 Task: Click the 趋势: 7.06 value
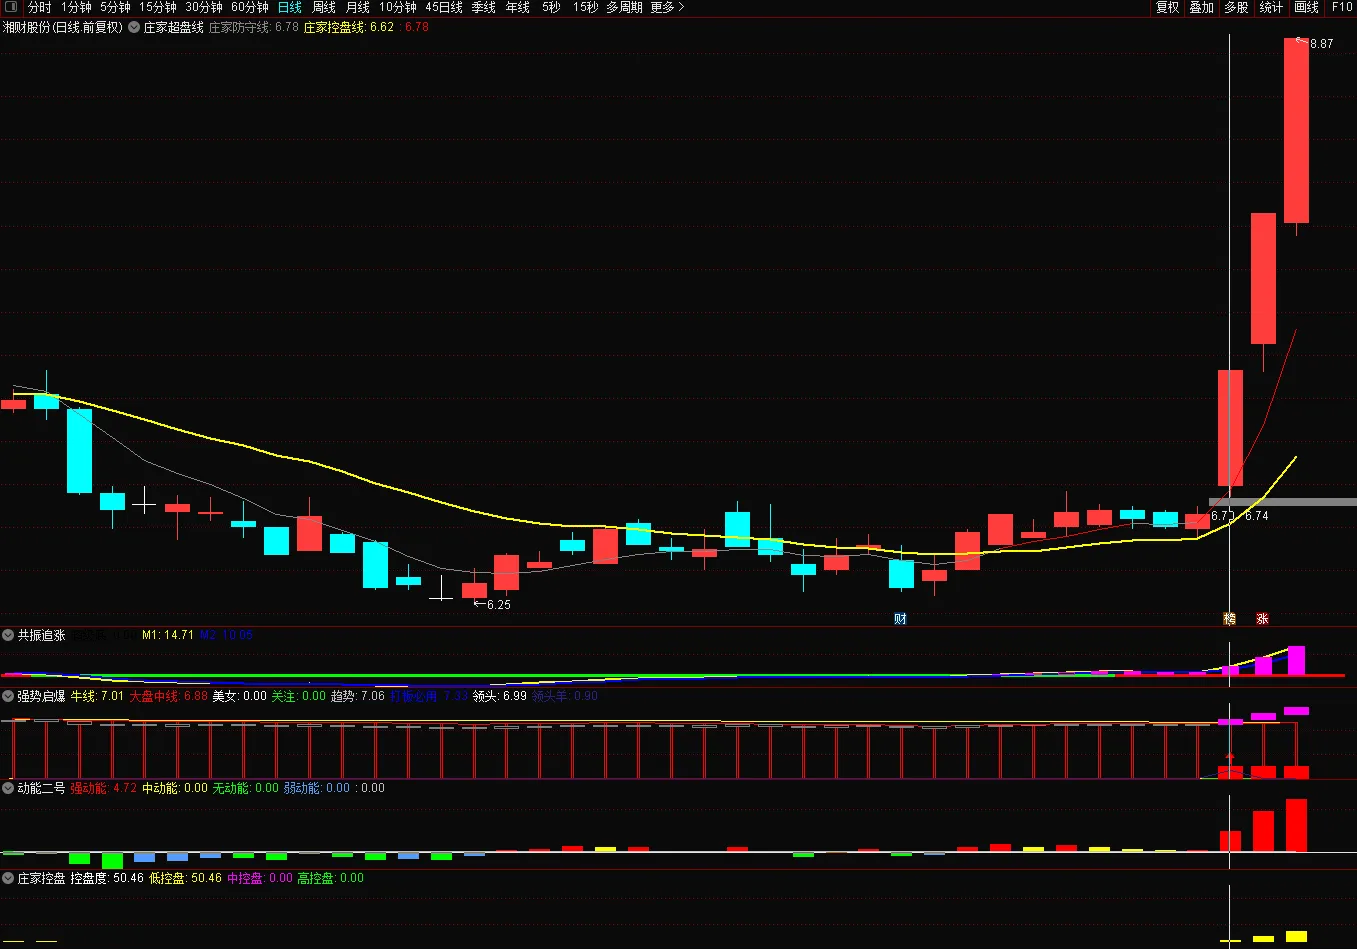point(357,696)
